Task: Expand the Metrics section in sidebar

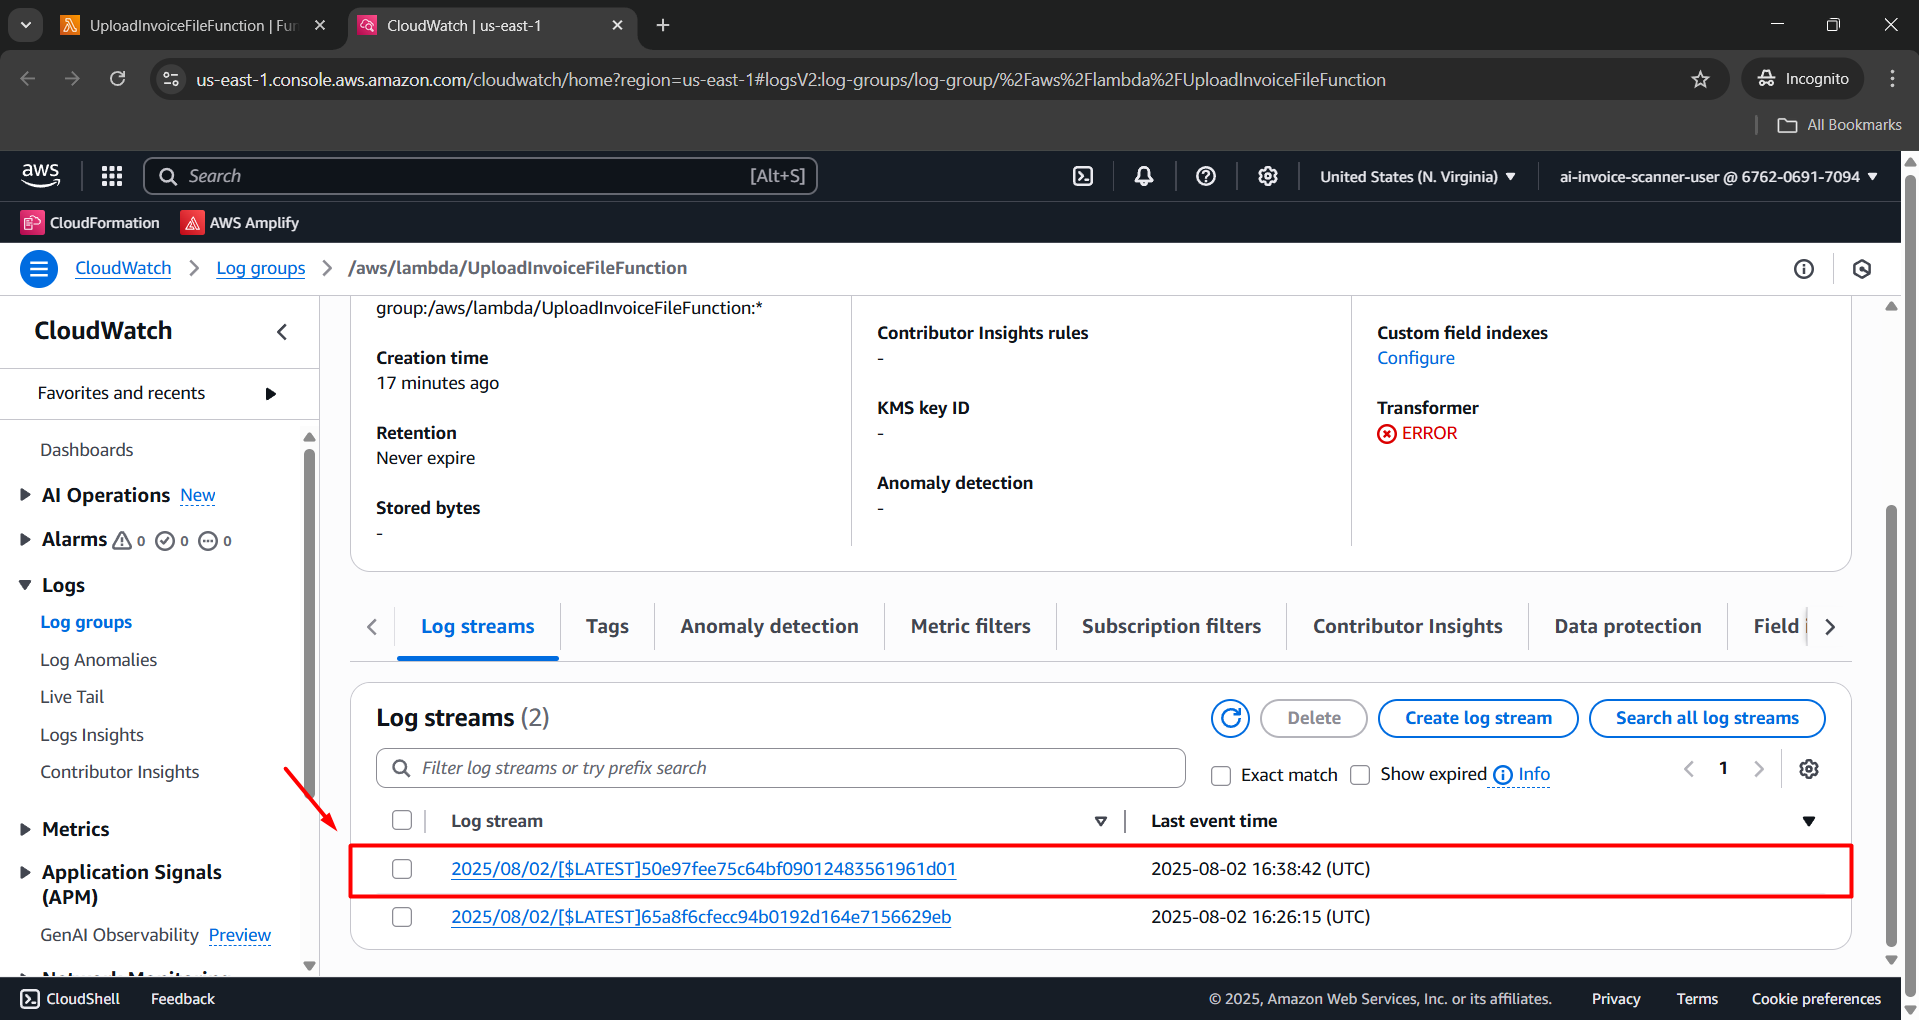Action: pos(25,829)
